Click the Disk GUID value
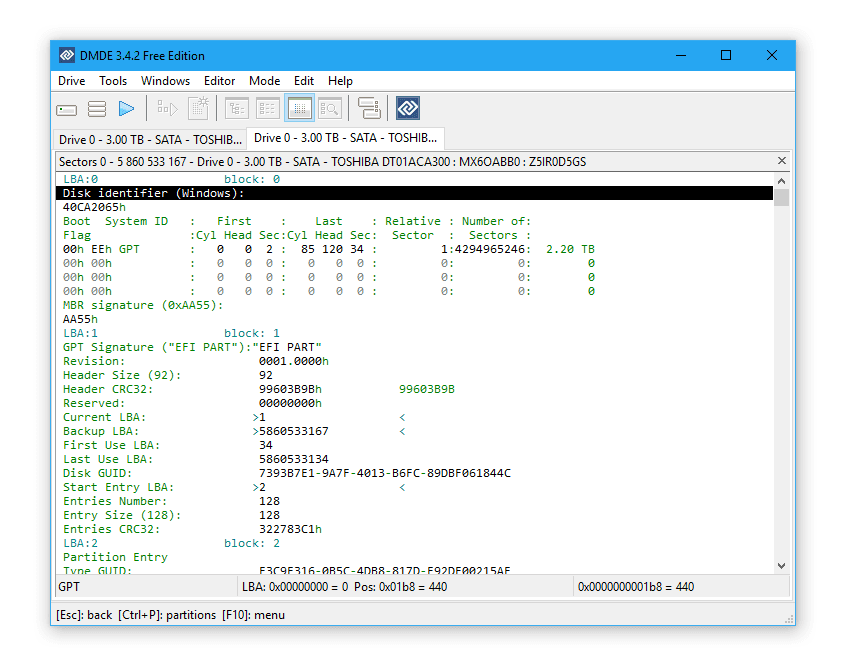This screenshot has width=854, height=670. click(385, 473)
